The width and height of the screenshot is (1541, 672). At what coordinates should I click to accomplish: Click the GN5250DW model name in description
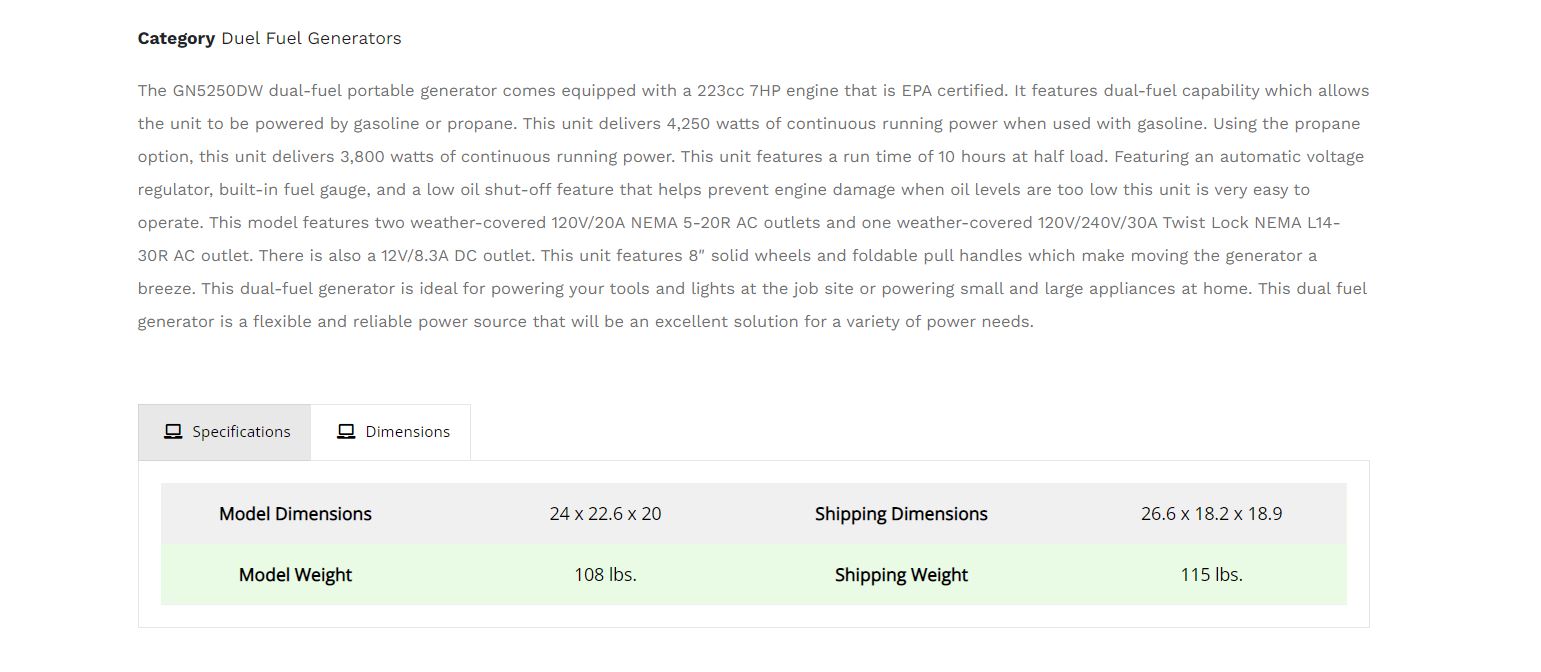pos(217,90)
